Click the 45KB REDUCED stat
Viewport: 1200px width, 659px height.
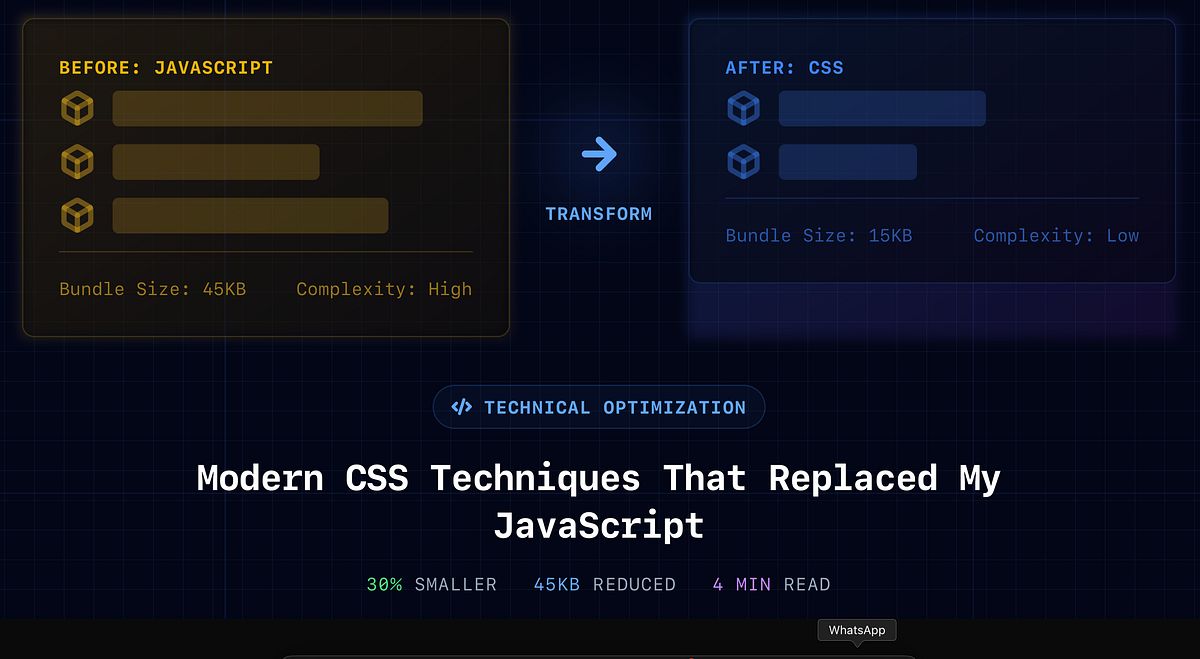(604, 584)
